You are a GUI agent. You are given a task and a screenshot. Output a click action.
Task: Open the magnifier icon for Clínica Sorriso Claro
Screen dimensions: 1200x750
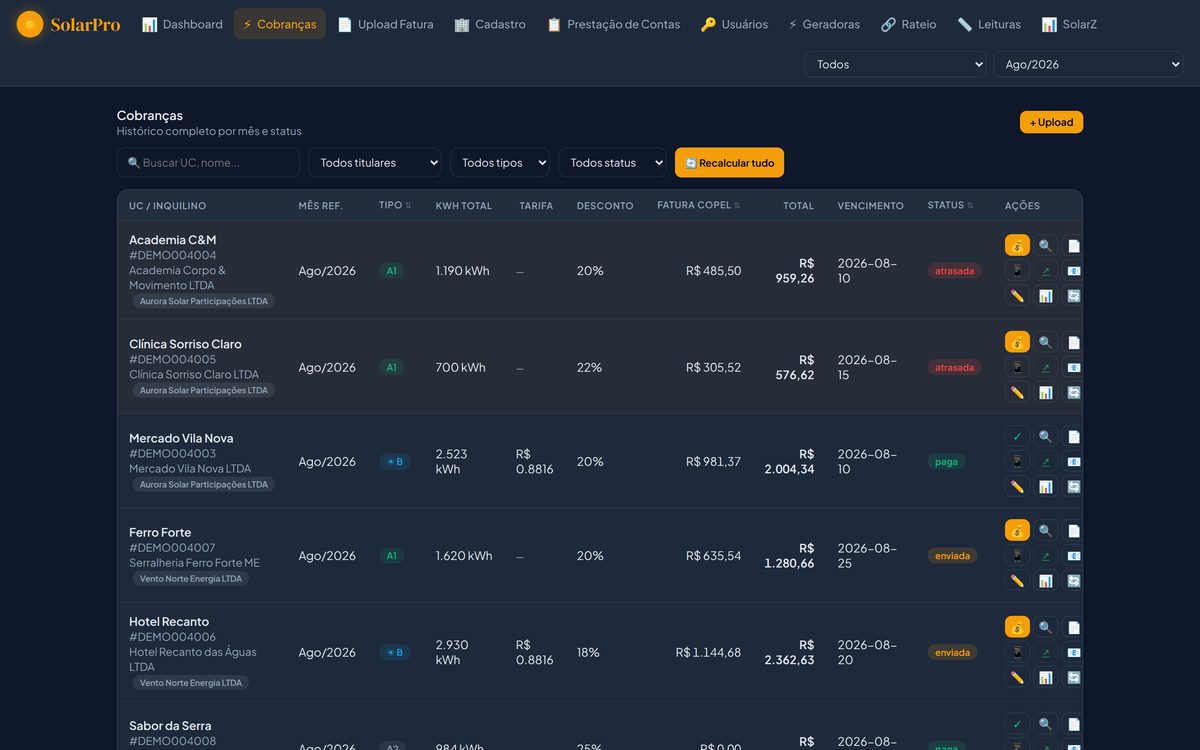coord(1045,342)
